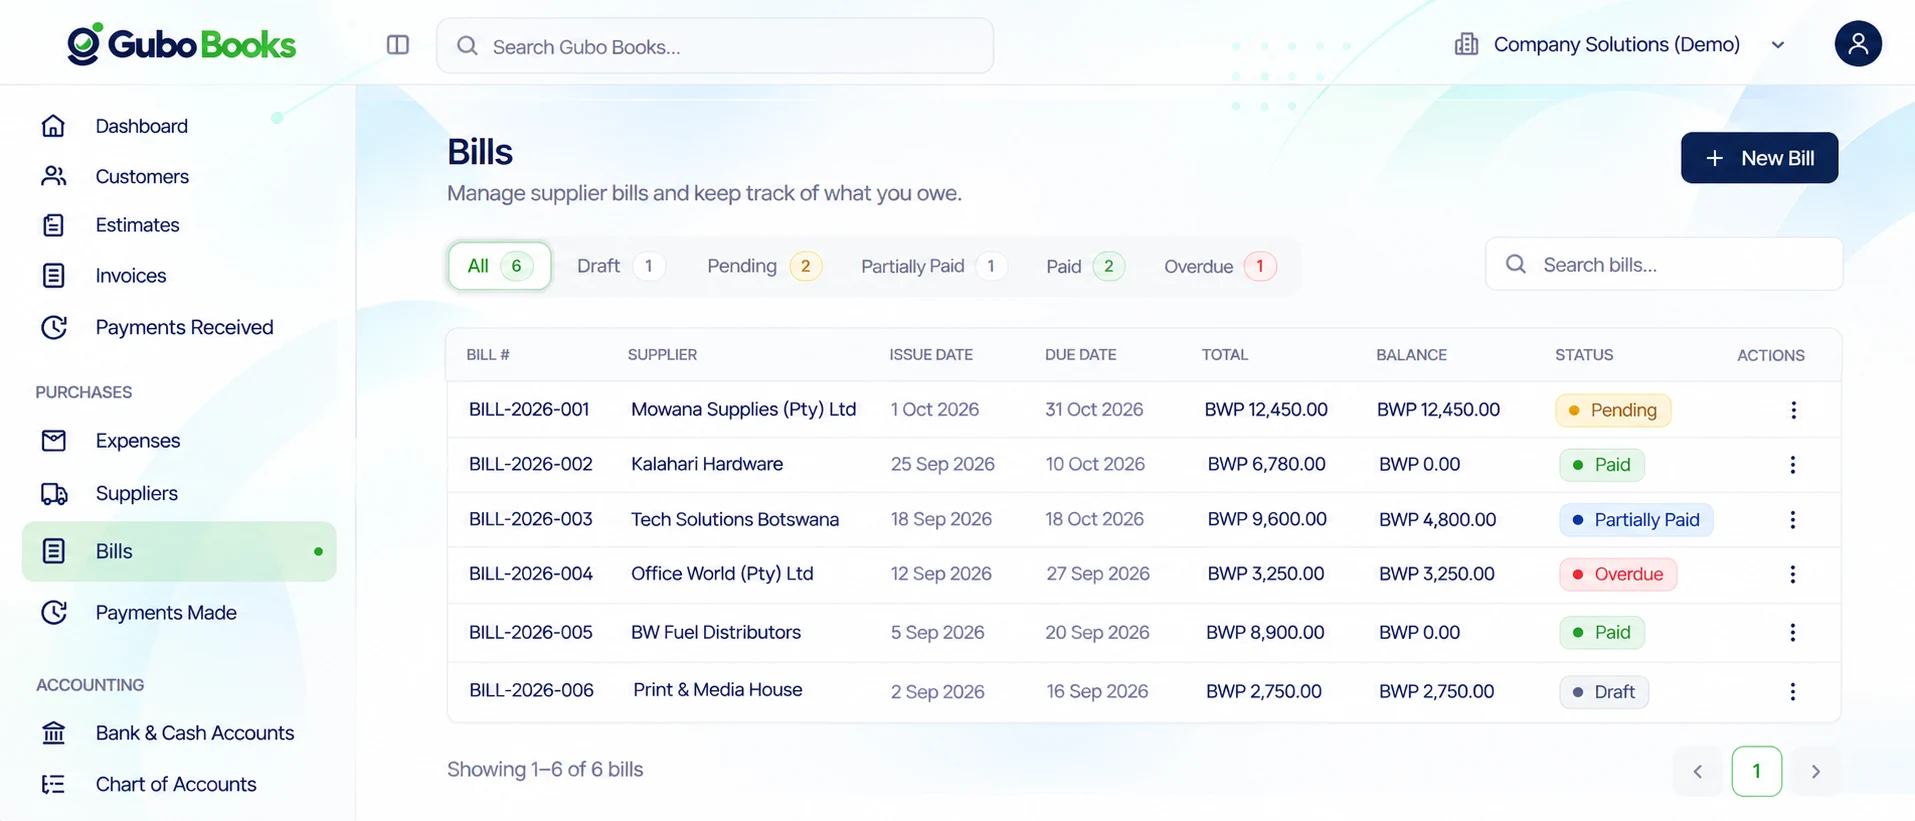Focus the Search Gubo Books field
This screenshot has width=1915, height=821.
(x=715, y=46)
